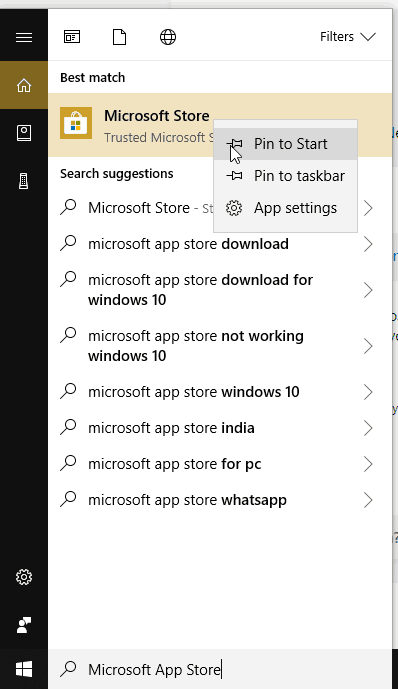Click the search box containing 'Microsoft App Store'
Viewport: 398px width, 689px height.
[x=220, y=669]
